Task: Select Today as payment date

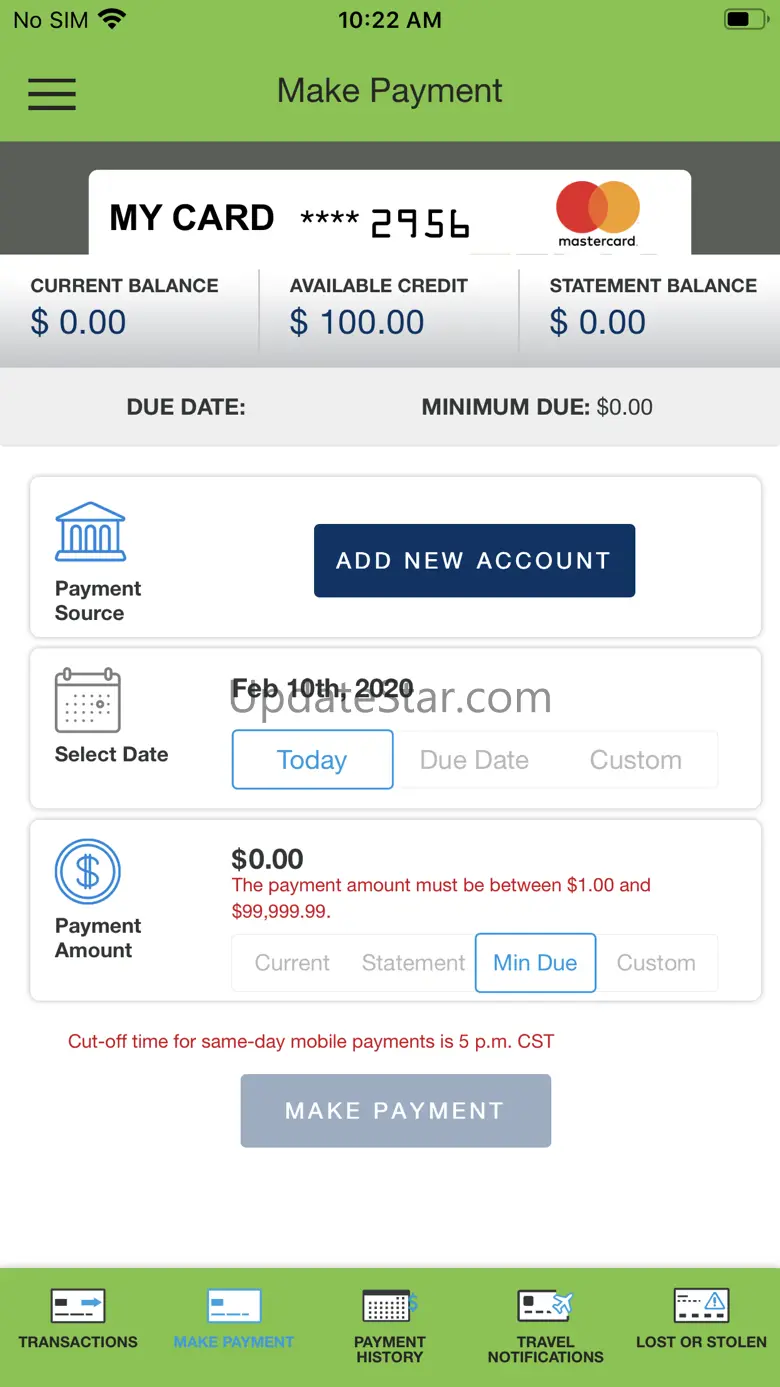Action: tap(312, 760)
